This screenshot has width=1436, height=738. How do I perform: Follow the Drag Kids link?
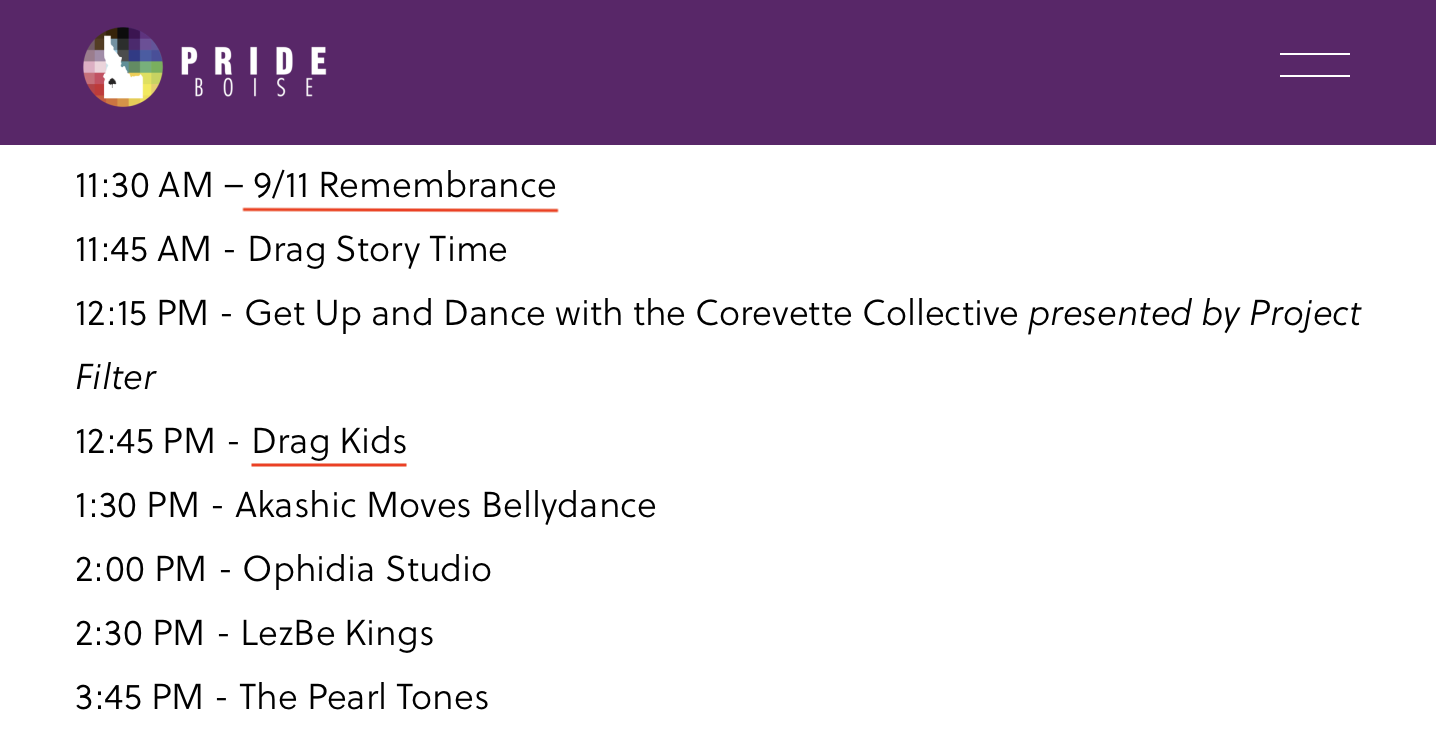click(329, 441)
